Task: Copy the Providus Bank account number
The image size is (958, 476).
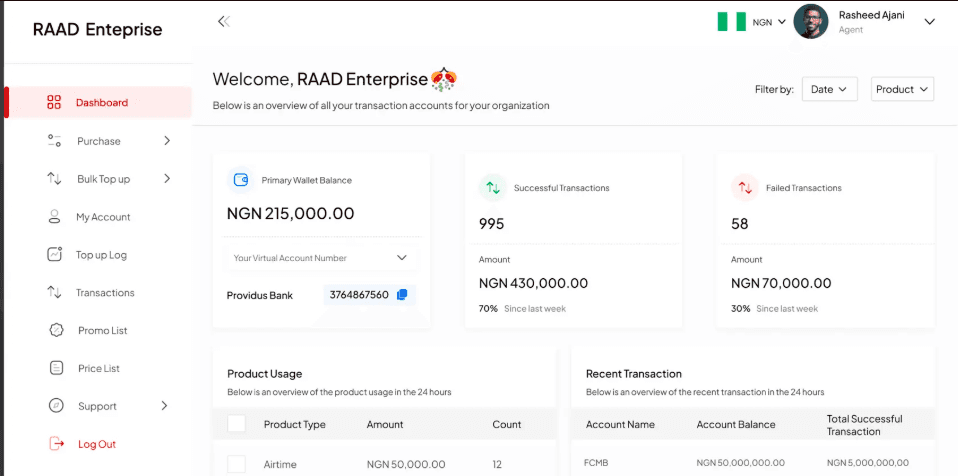Action: coord(402,295)
